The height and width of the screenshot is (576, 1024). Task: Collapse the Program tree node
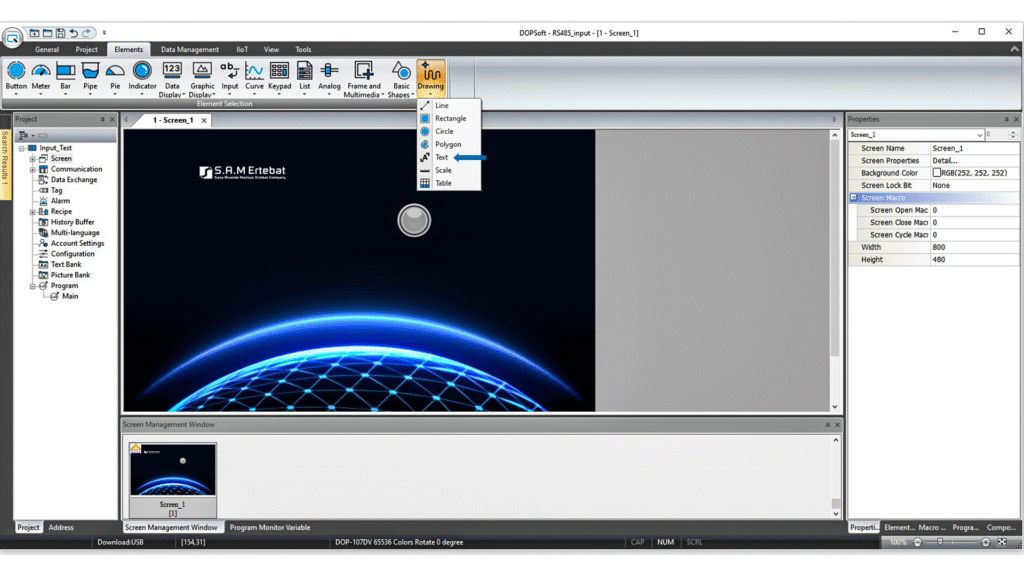[32, 286]
